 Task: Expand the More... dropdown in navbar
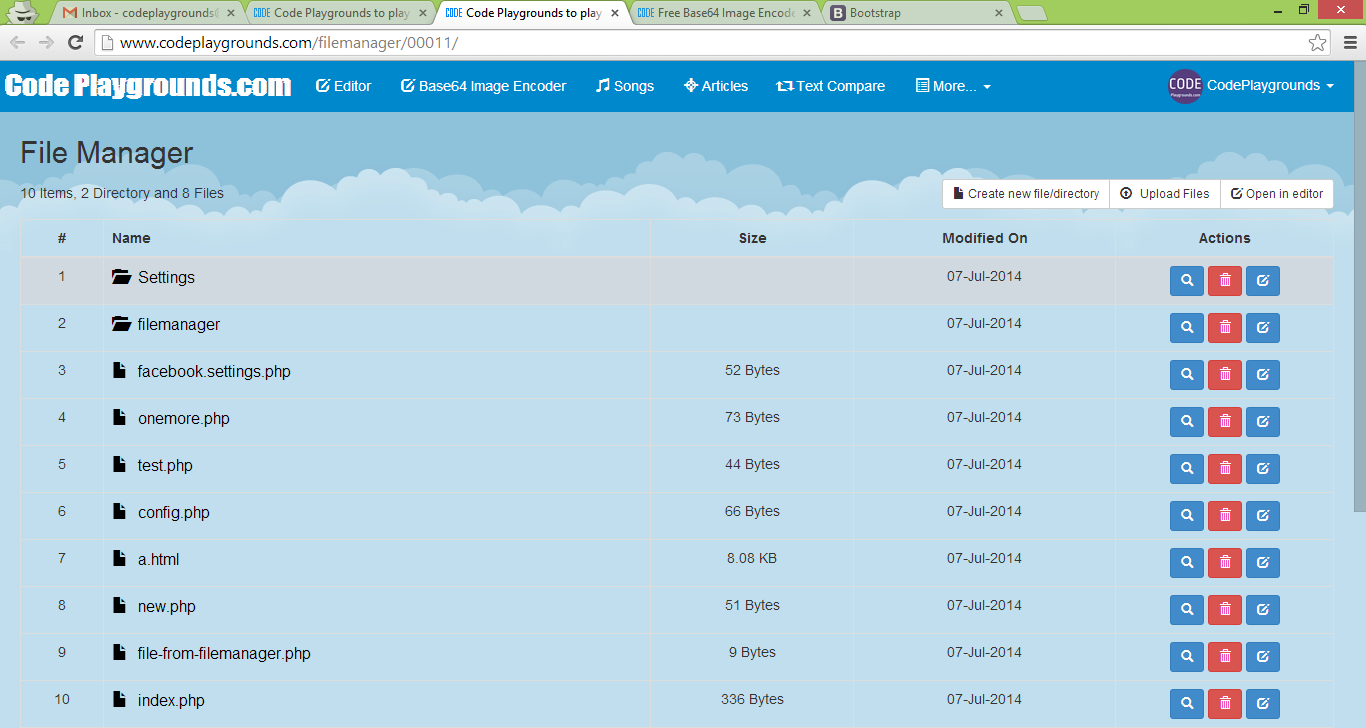[953, 86]
